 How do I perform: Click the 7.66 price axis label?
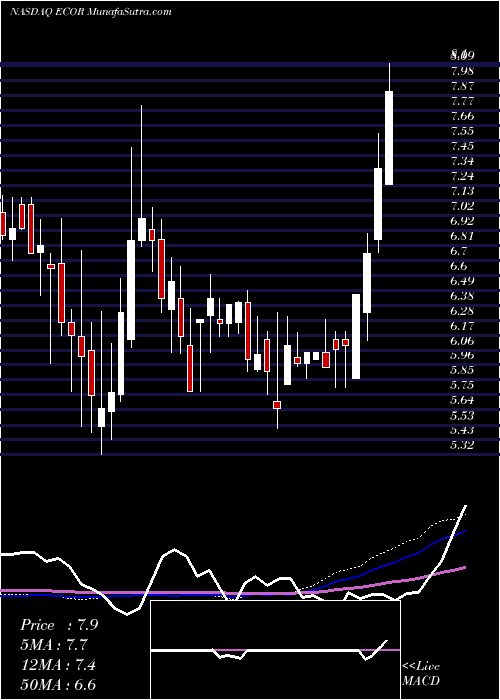462,116
